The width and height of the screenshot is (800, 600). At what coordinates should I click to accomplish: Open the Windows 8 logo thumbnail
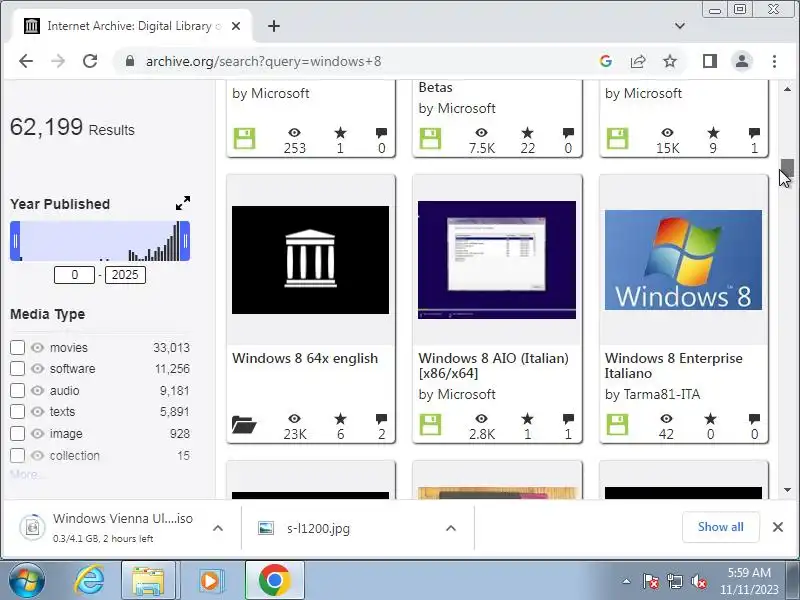point(683,260)
